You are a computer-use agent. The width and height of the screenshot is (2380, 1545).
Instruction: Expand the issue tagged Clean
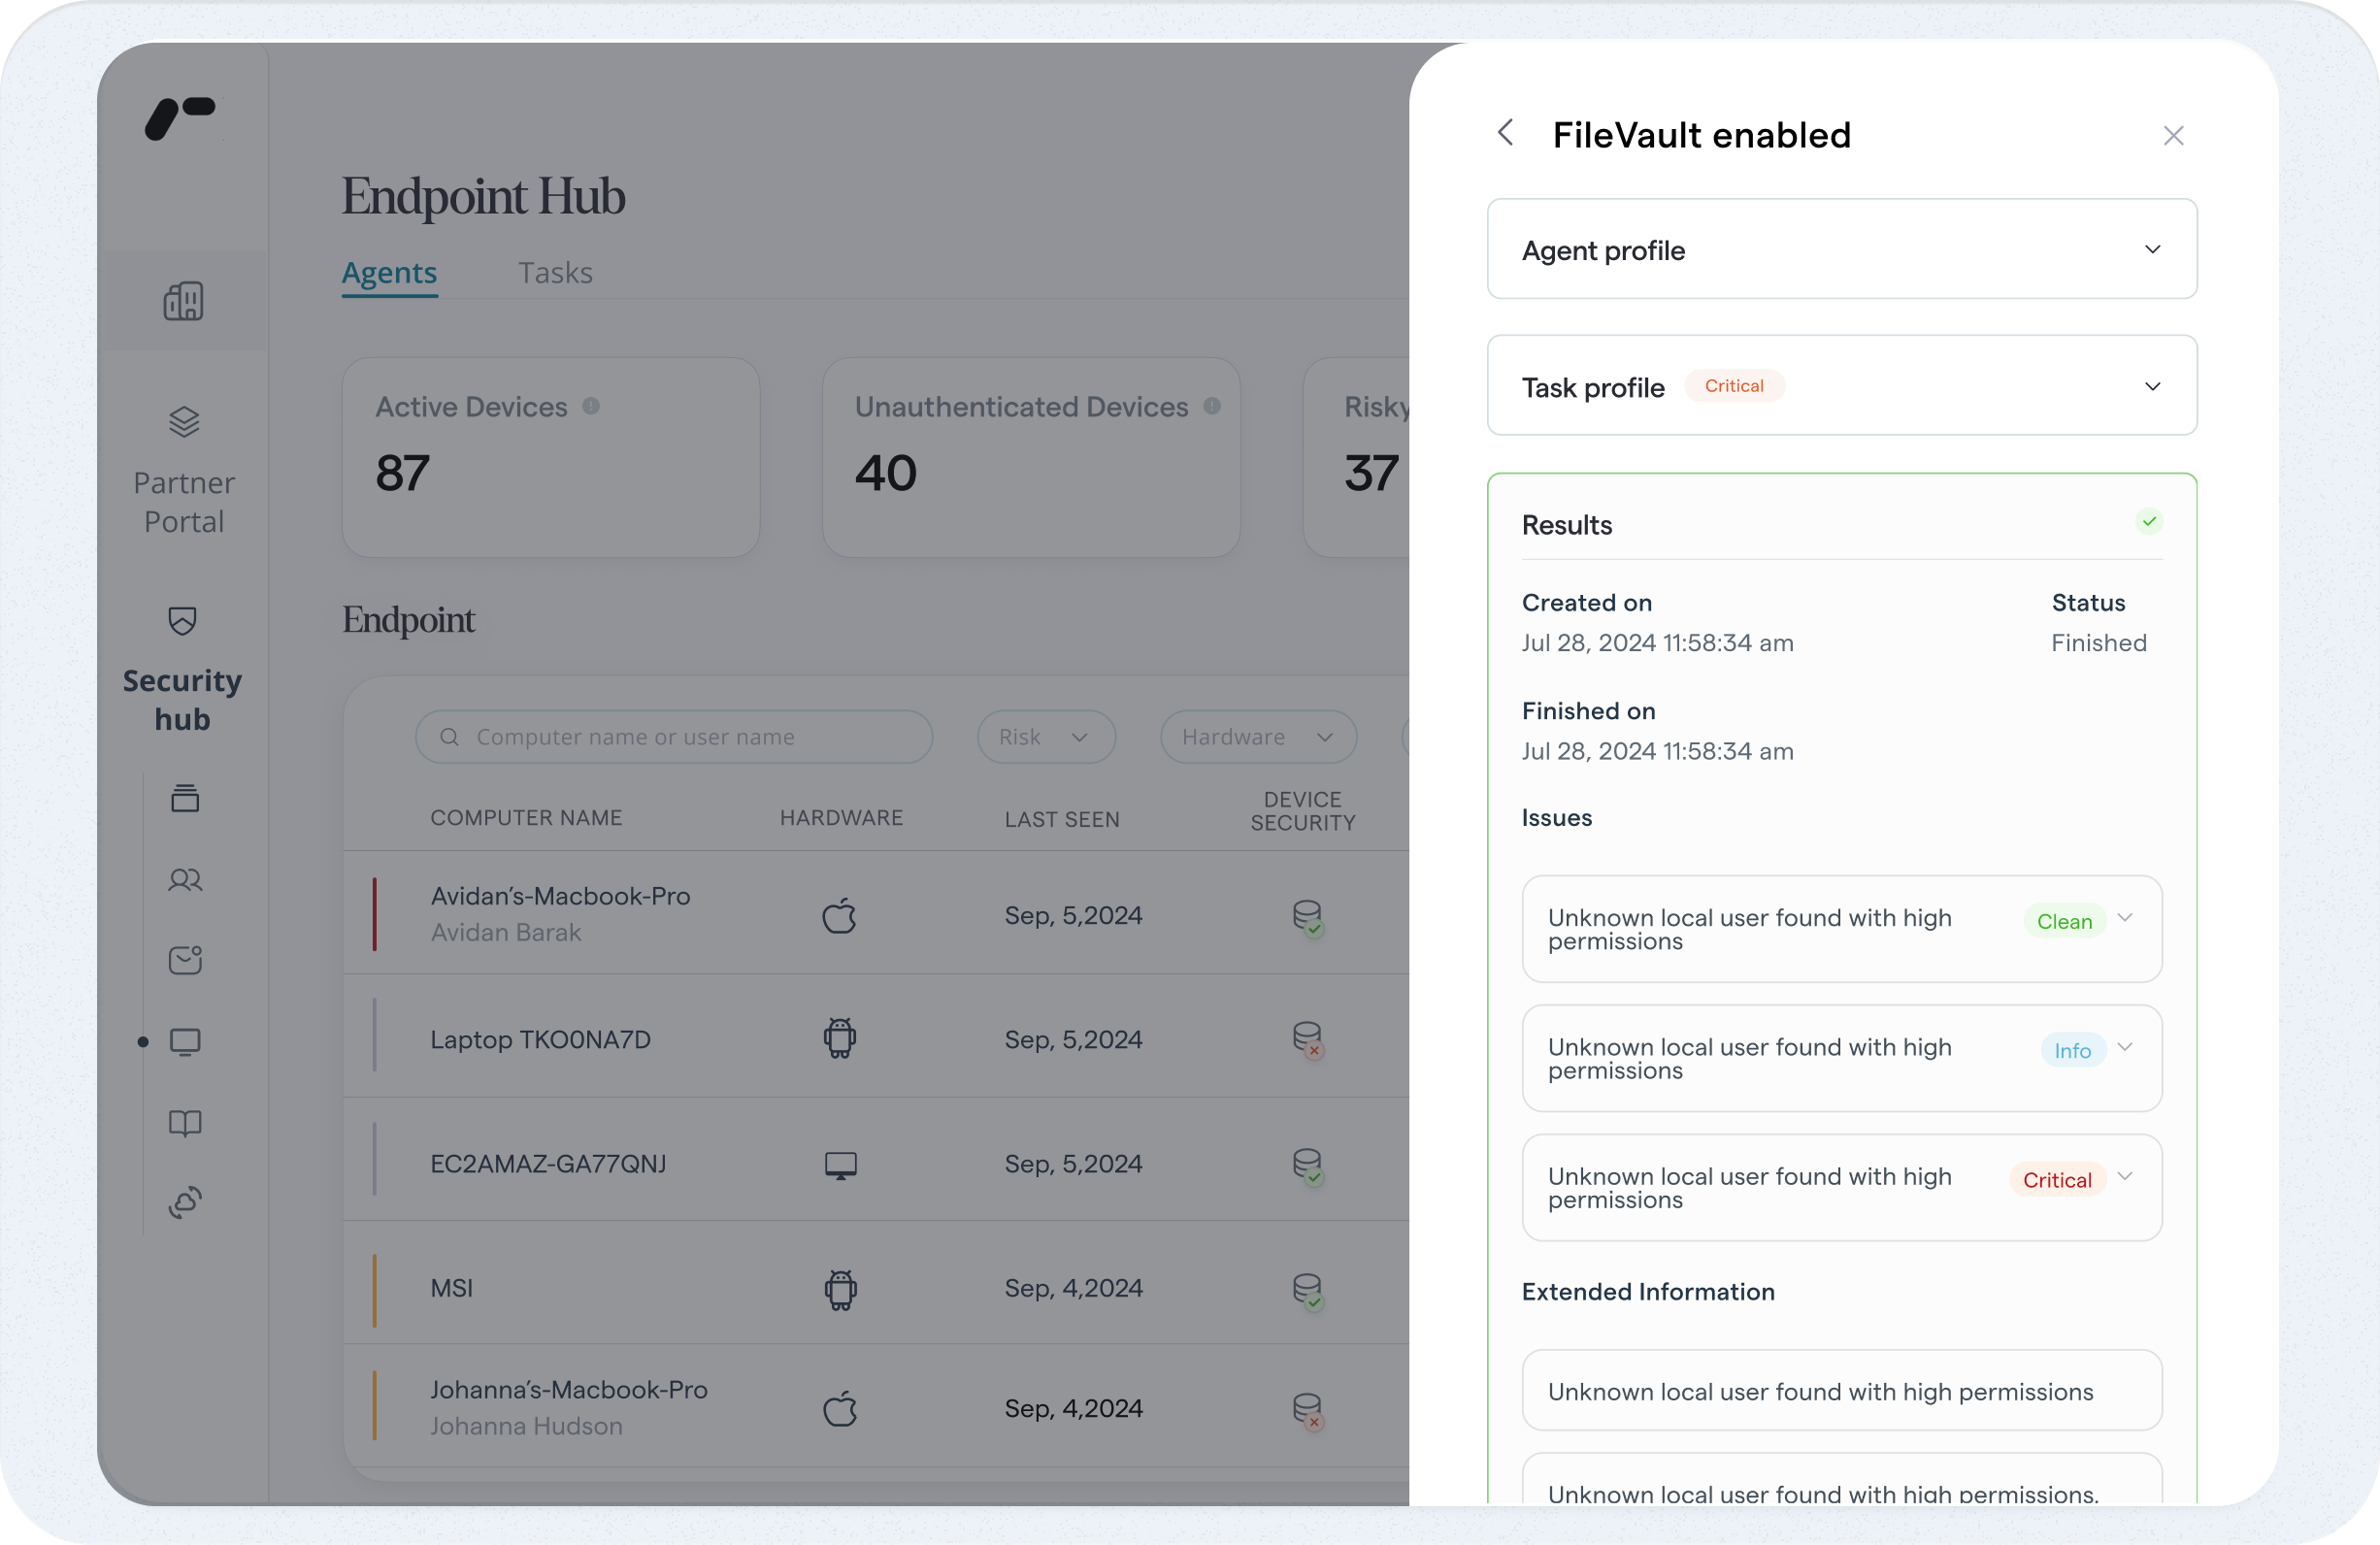pyautogui.click(x=2125, y=918)
